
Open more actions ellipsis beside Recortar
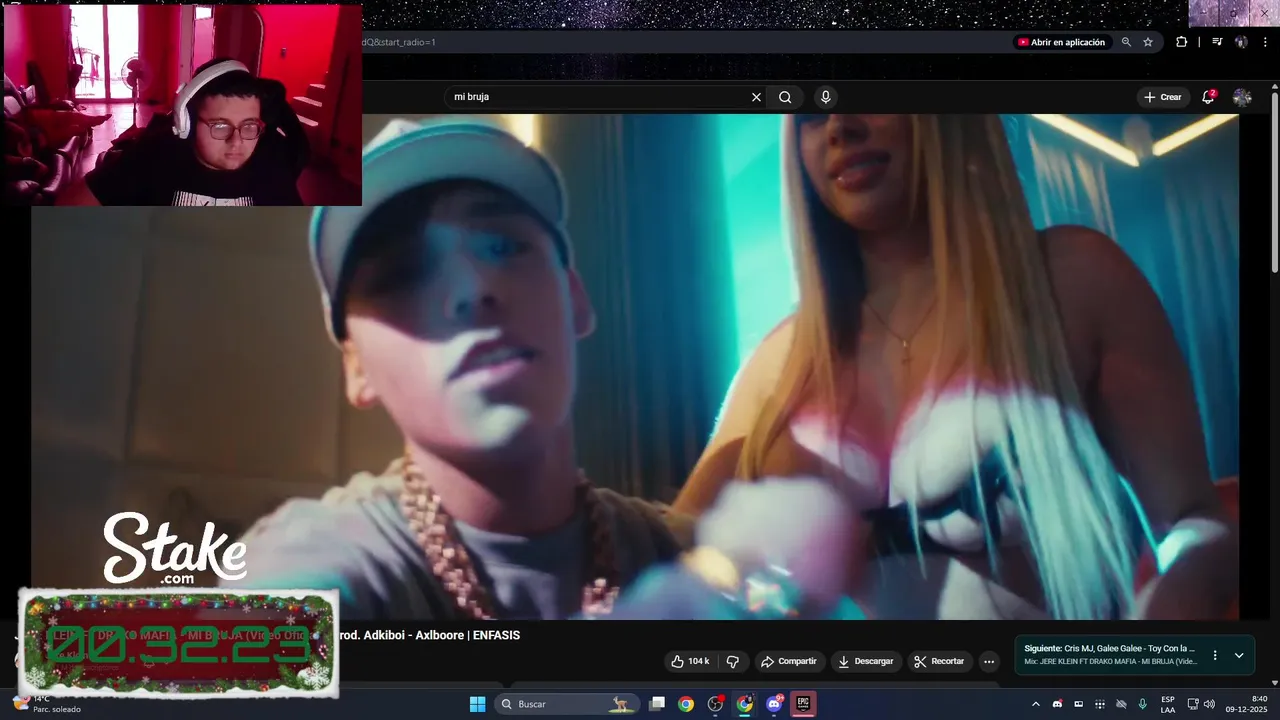coord(989,661)
